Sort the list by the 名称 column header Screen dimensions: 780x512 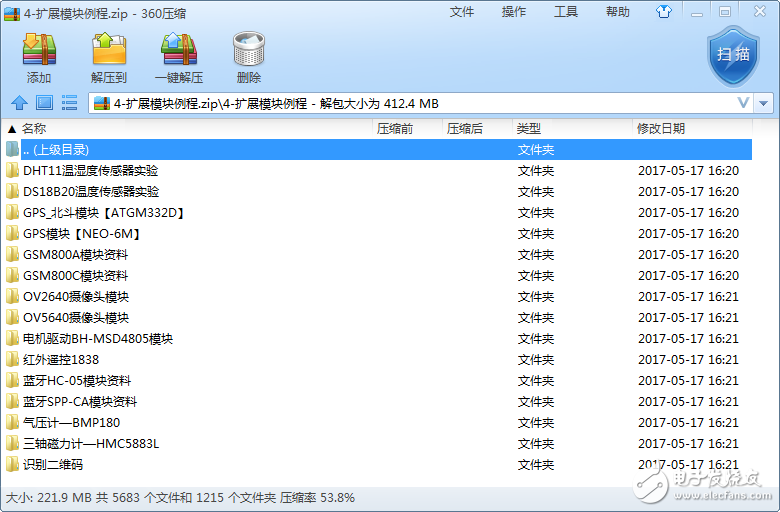point(34,129)
